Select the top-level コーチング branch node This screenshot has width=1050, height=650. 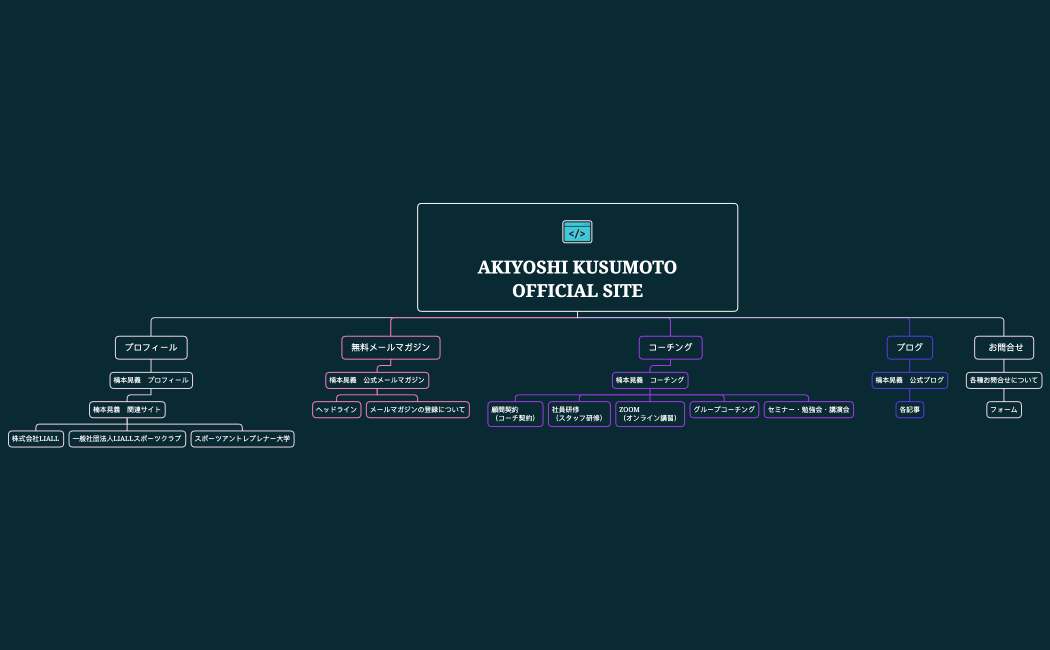tap(670, 348)
